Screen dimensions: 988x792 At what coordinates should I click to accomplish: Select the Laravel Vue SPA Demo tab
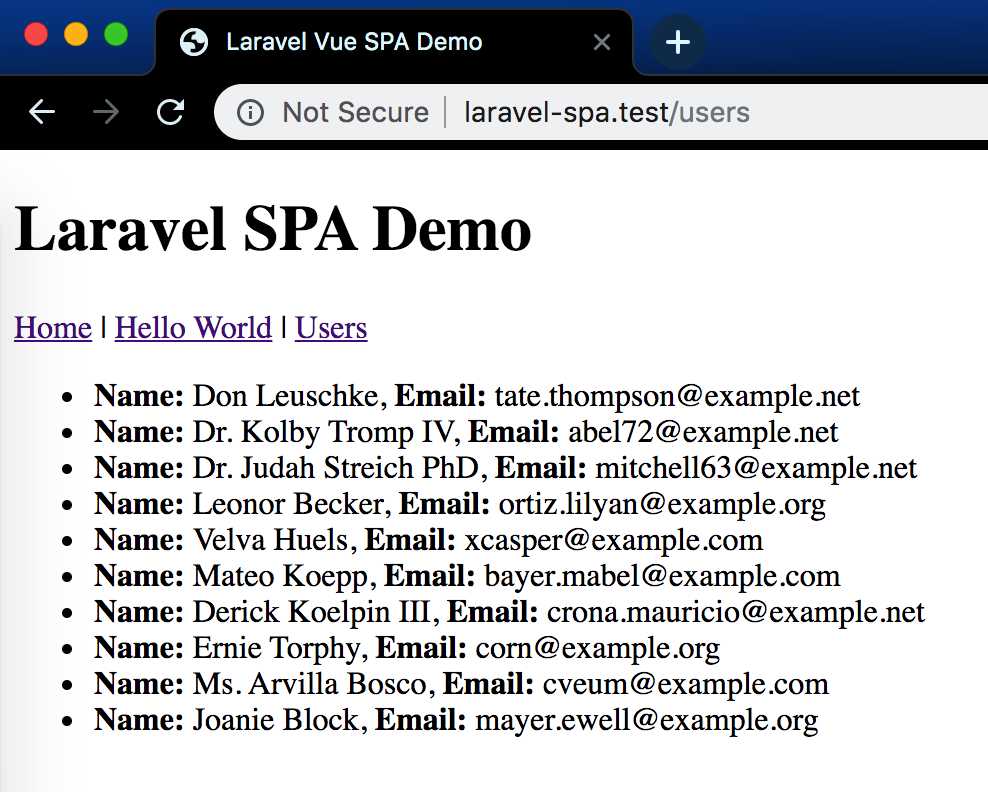tap(394, 42)
